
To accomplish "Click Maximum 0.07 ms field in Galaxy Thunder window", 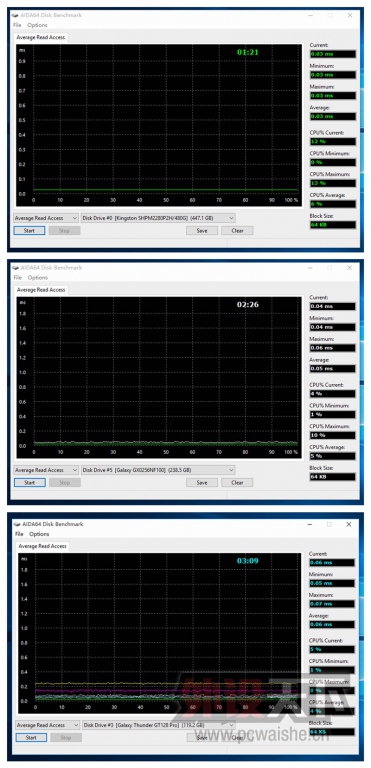I will point(332,604).
